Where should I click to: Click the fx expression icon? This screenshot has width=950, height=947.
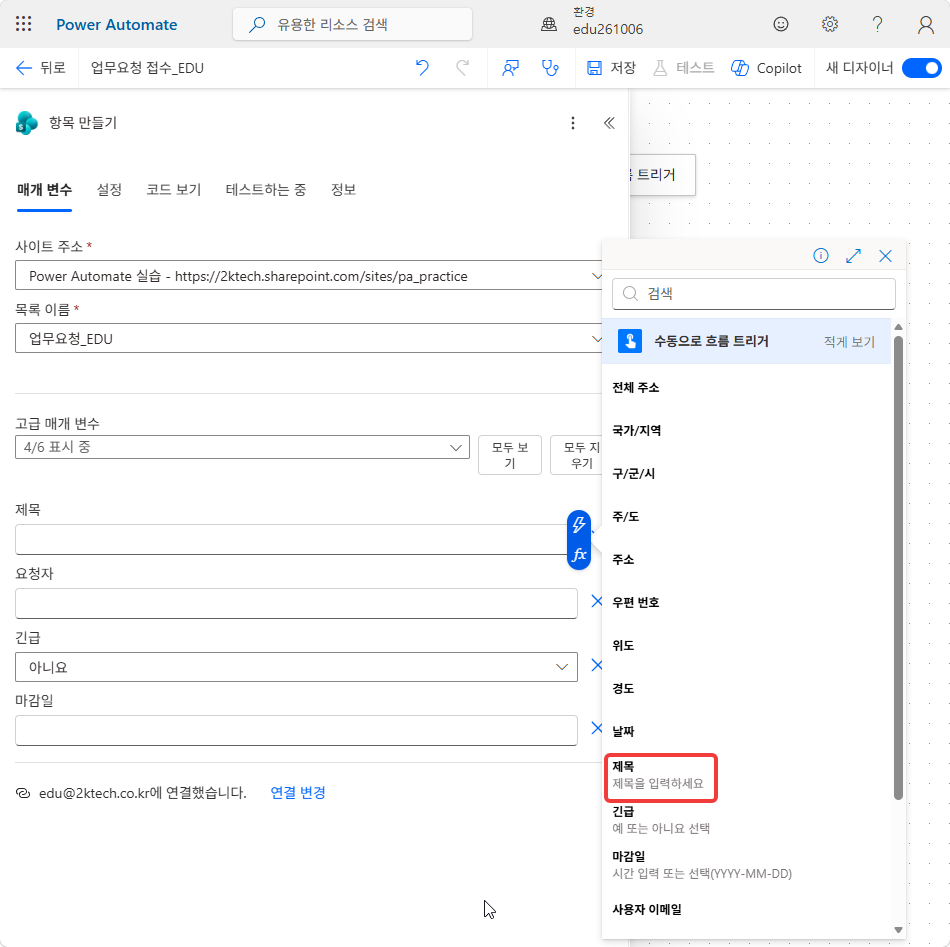coord(579,554)
